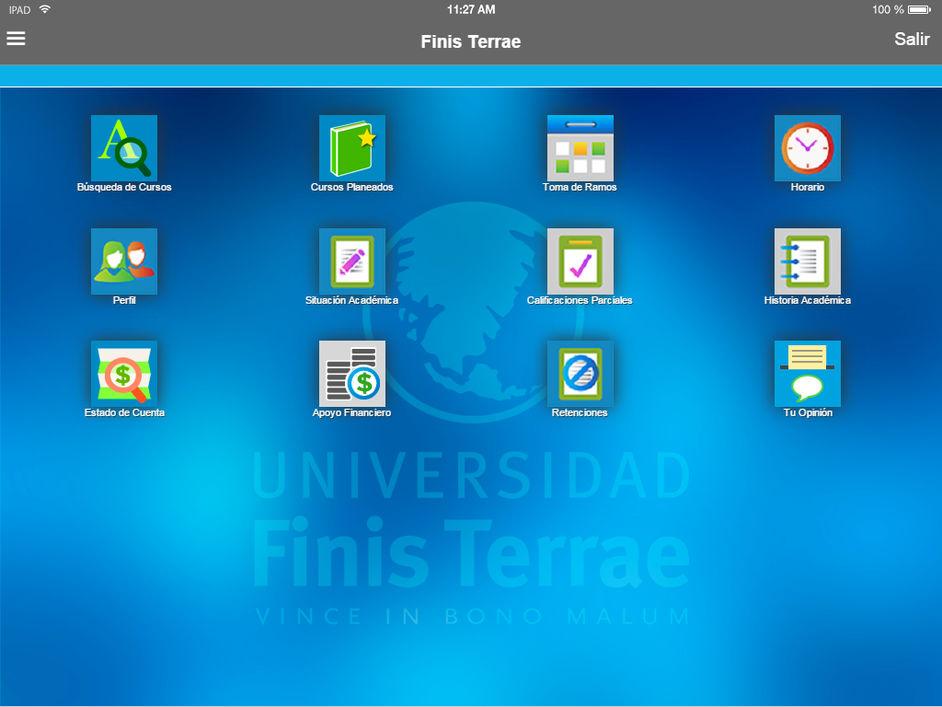Open the Búsqueda de Cursos icon
The image size is (942, 707).
(x=124, y=148)
